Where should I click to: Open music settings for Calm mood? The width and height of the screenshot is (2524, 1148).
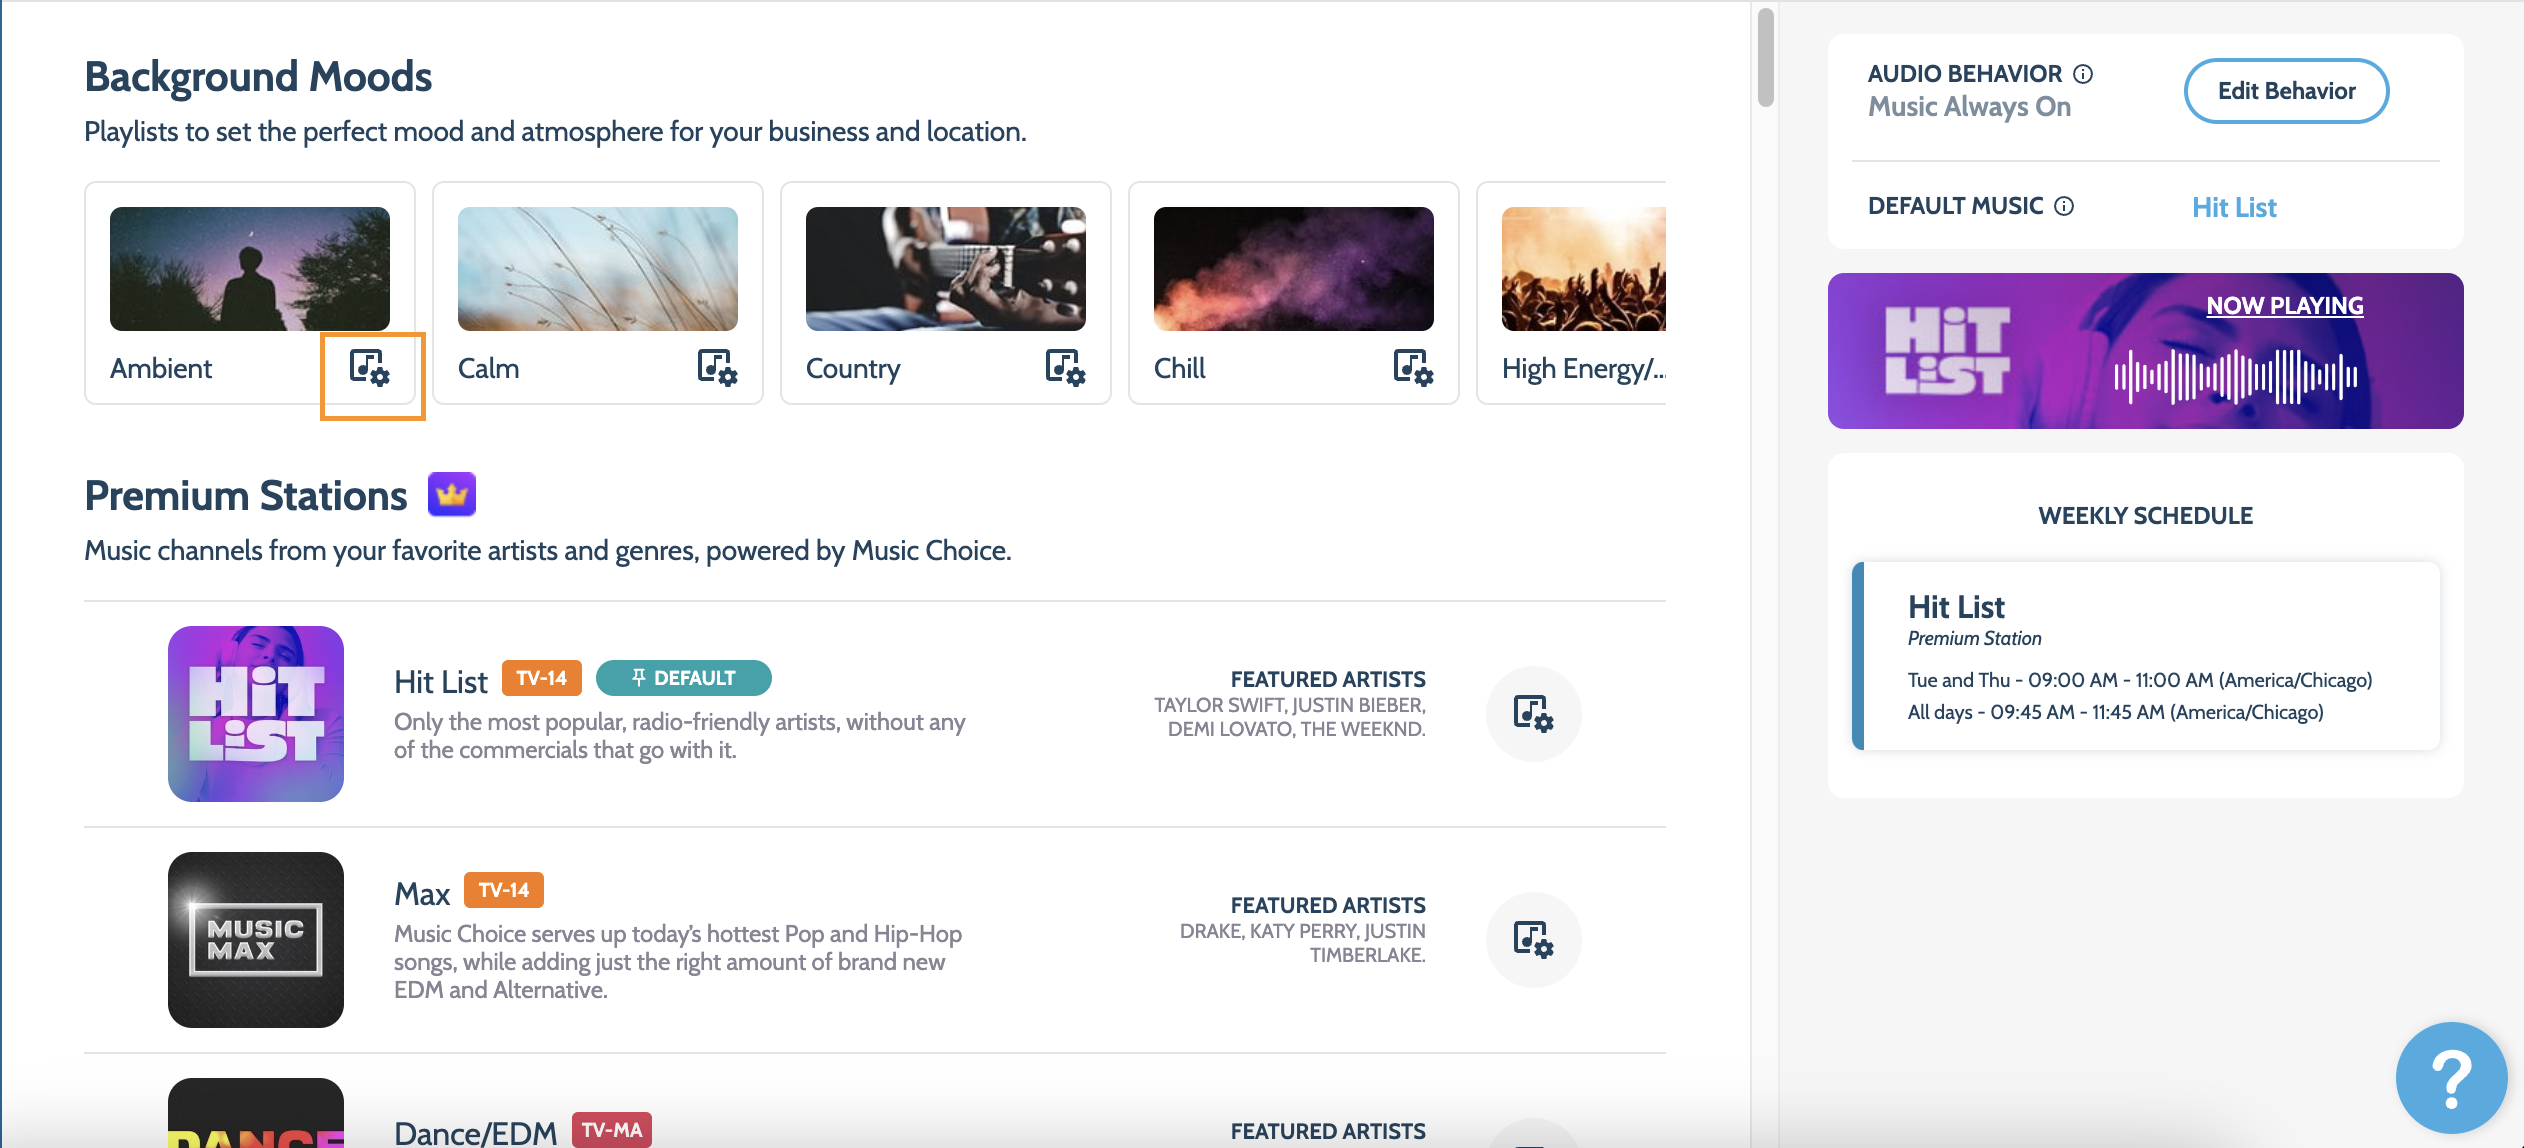[717, 368]
